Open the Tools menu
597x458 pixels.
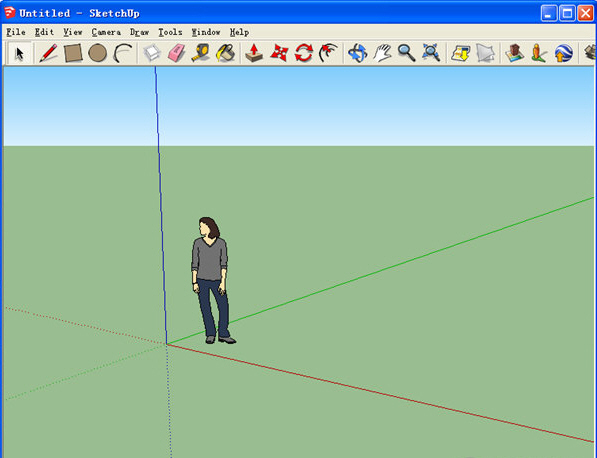[x=170, y=32]
